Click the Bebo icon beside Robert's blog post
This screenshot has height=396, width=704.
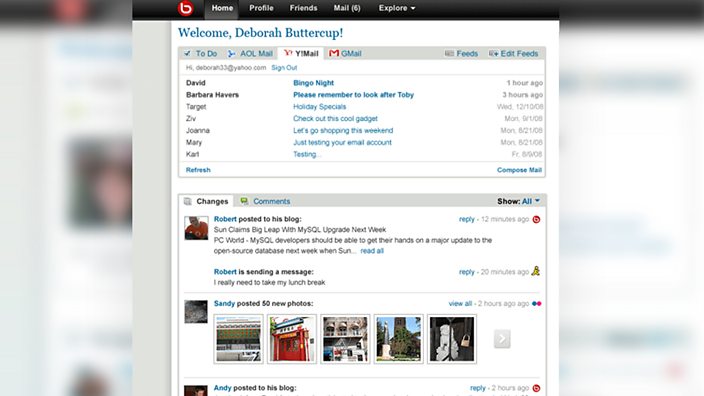pyautogui.click(x=536, y=220)
